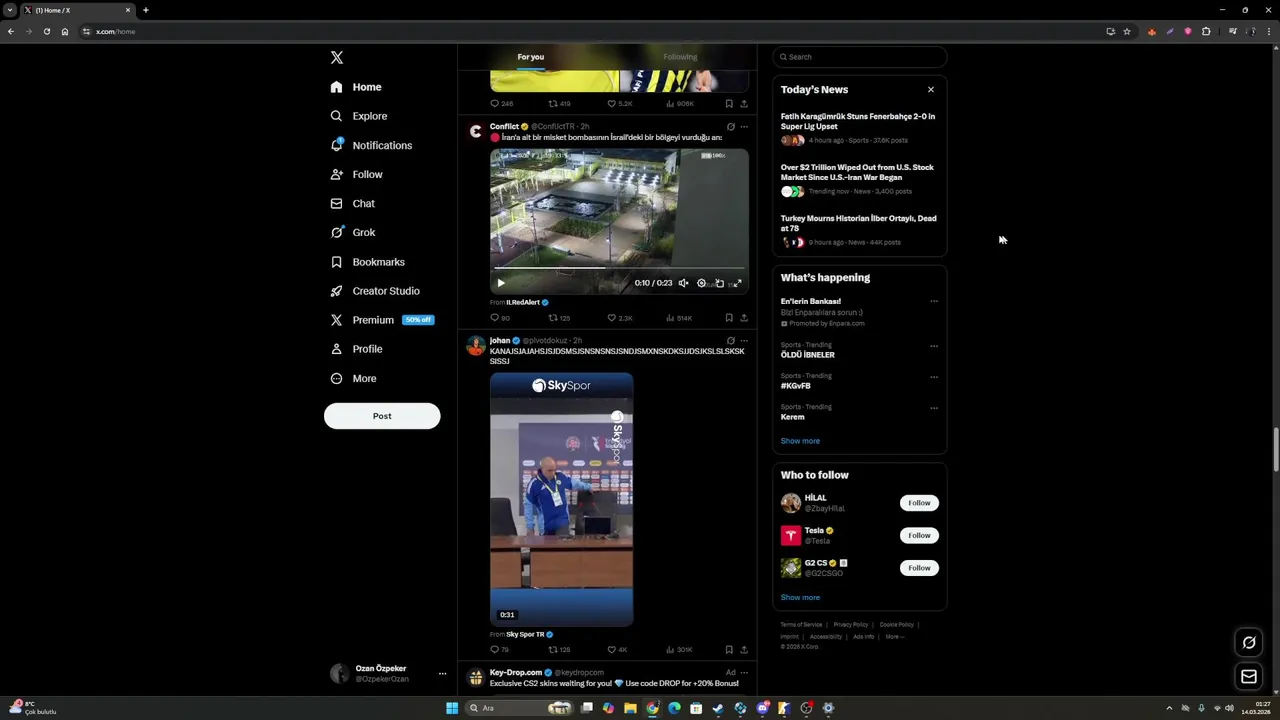Viewport: 1280px width, 720px height.
Task: Open the Profile page
Action: (356, 349)
